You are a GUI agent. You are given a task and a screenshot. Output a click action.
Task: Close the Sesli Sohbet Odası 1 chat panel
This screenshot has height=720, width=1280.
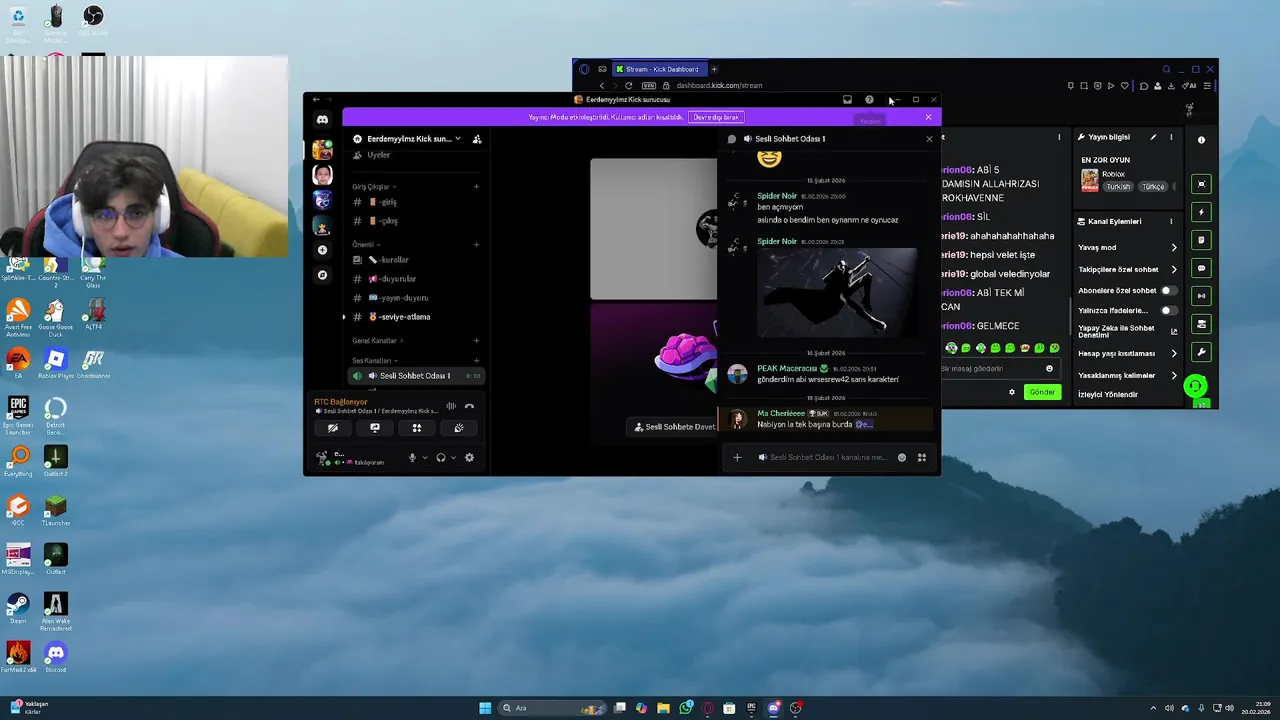(929, 139)
